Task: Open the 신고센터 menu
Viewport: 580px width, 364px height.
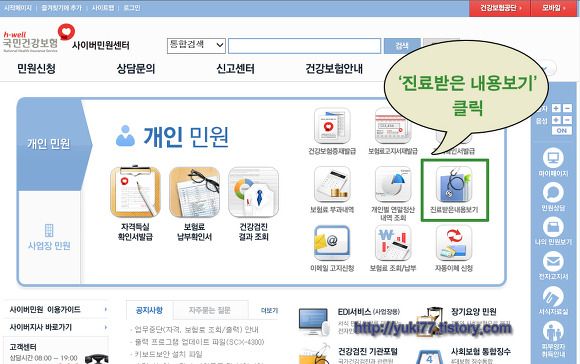Action: (235, 68)
